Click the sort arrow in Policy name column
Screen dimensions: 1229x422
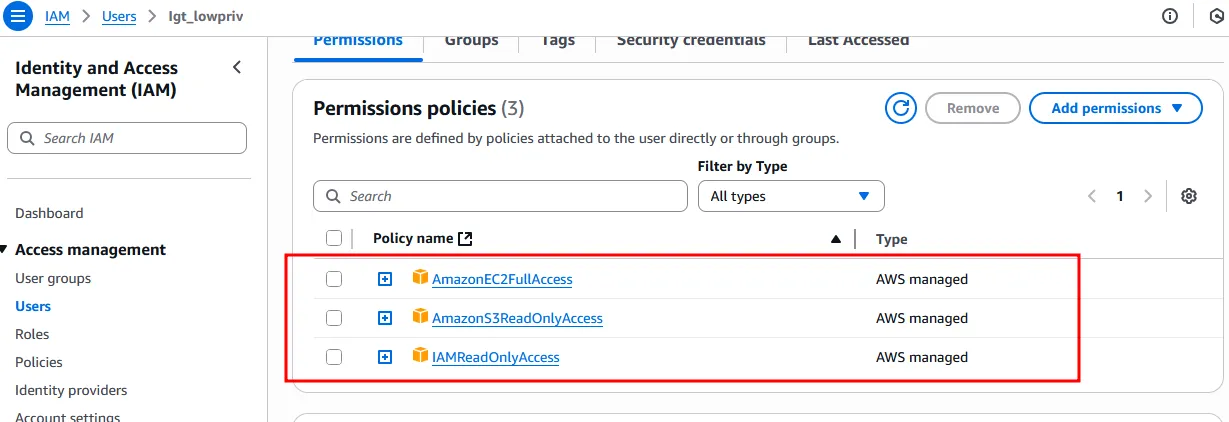(x=836, y=239)
